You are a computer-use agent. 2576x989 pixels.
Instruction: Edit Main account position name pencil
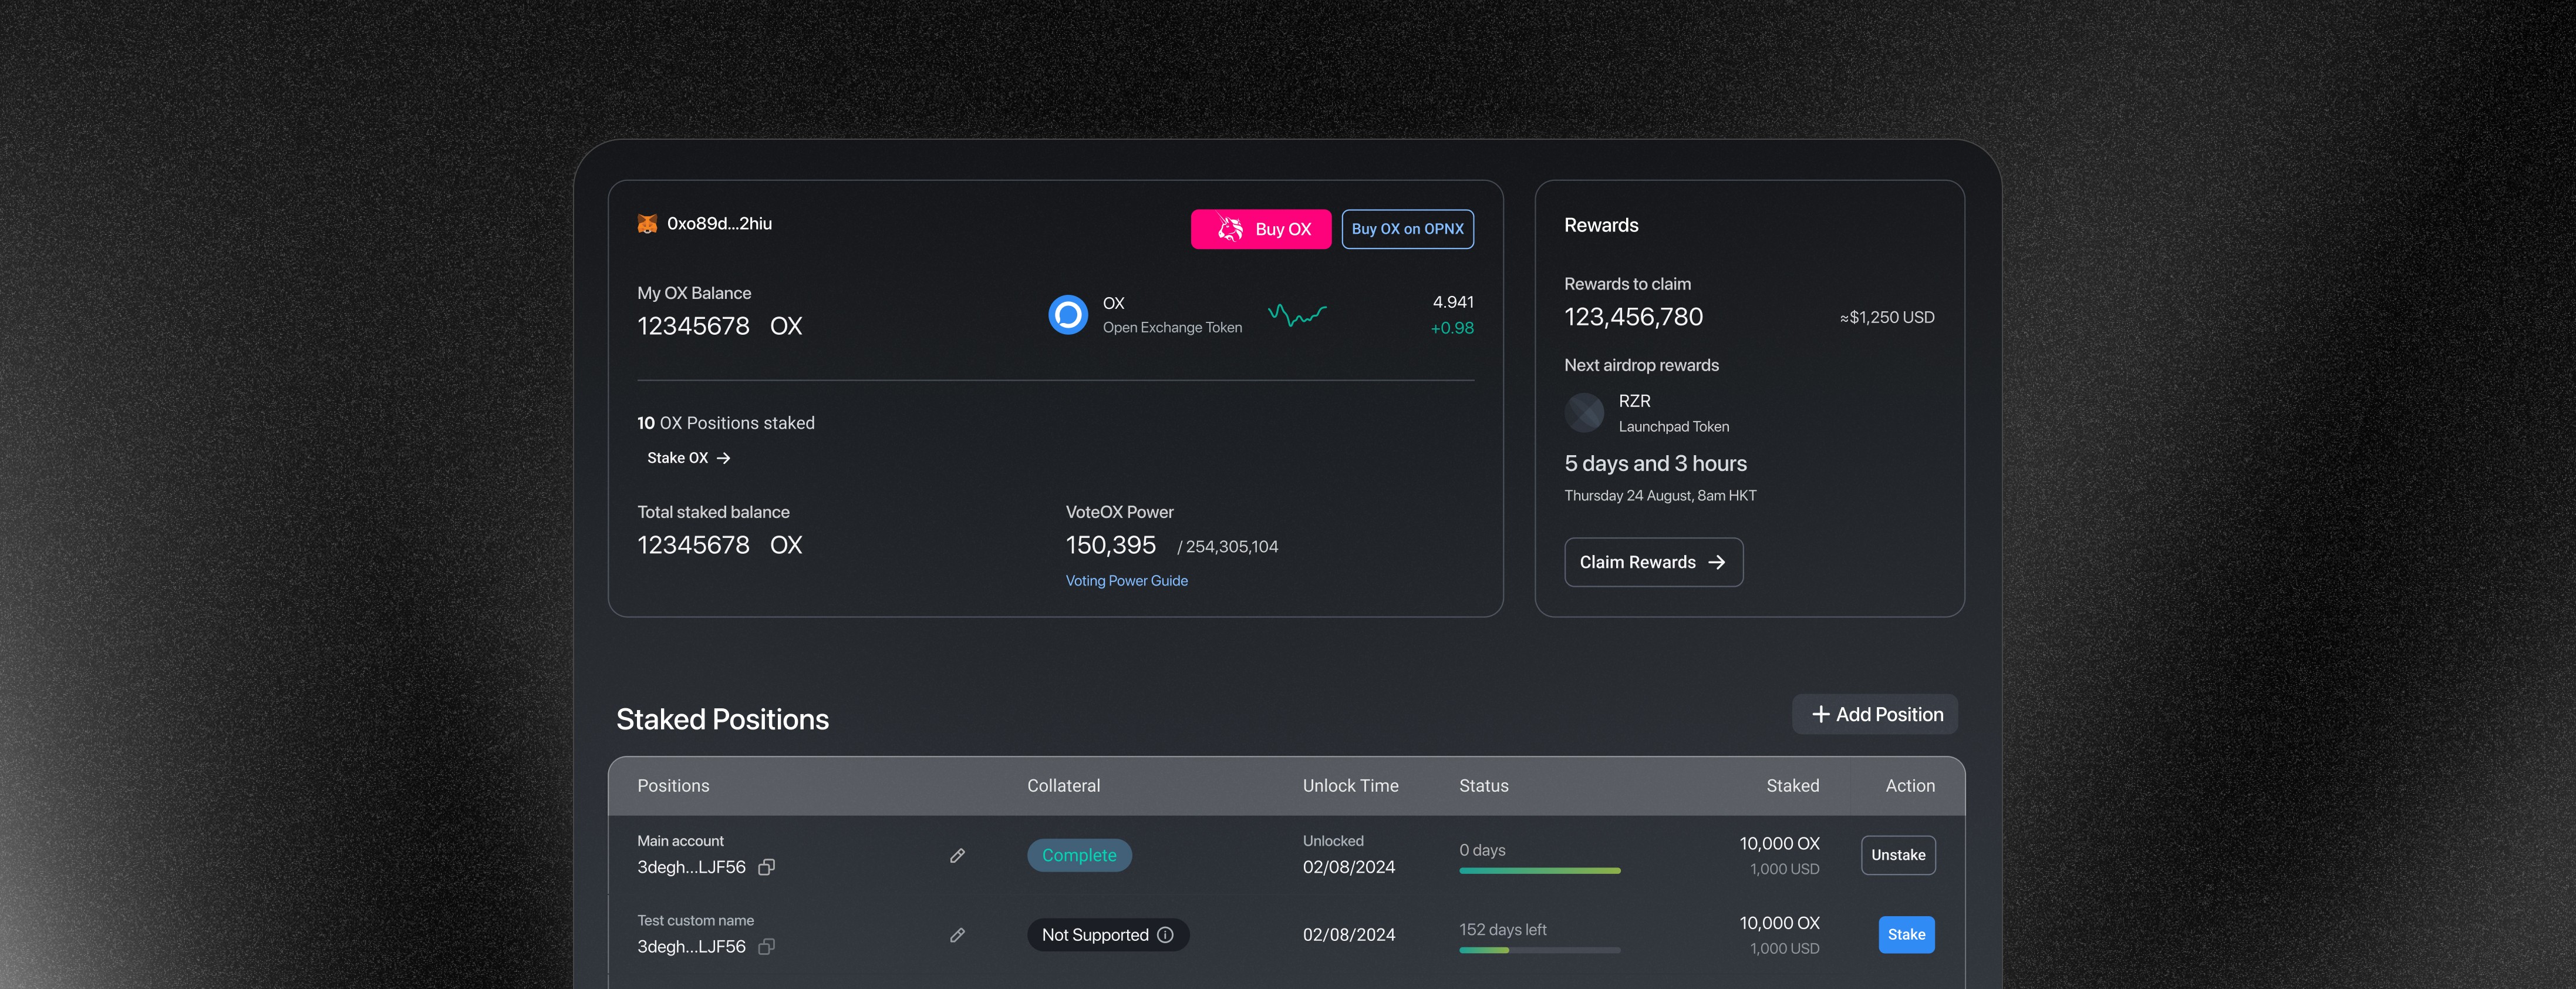[x=957, y=856]
